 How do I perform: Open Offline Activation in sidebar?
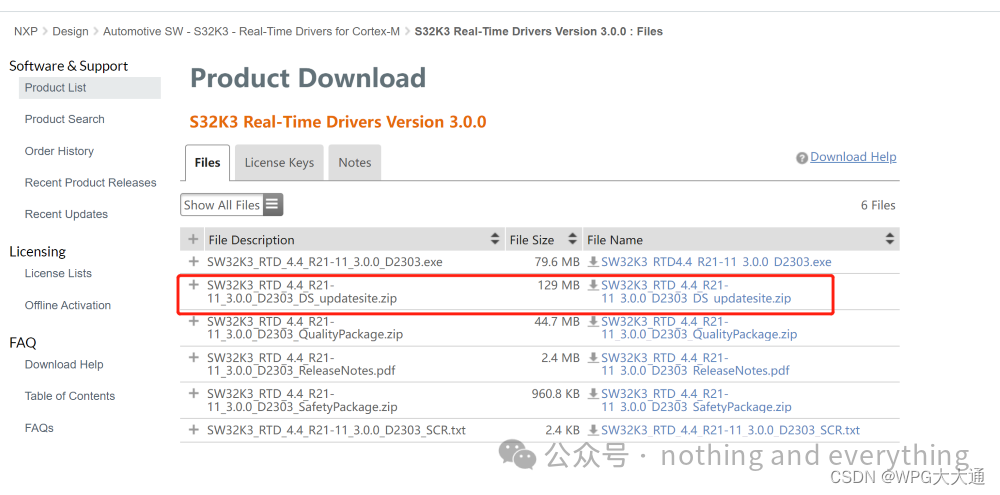coord(68,305)
